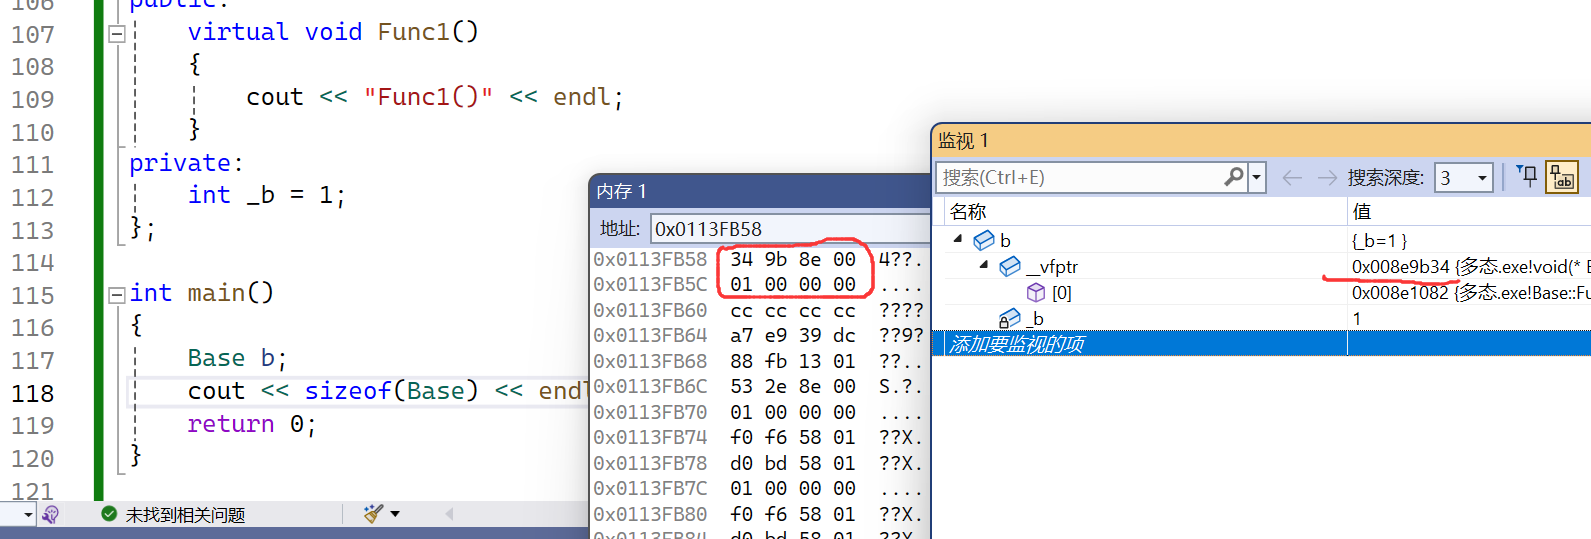Click the 'private:' keyword in code

186,163
